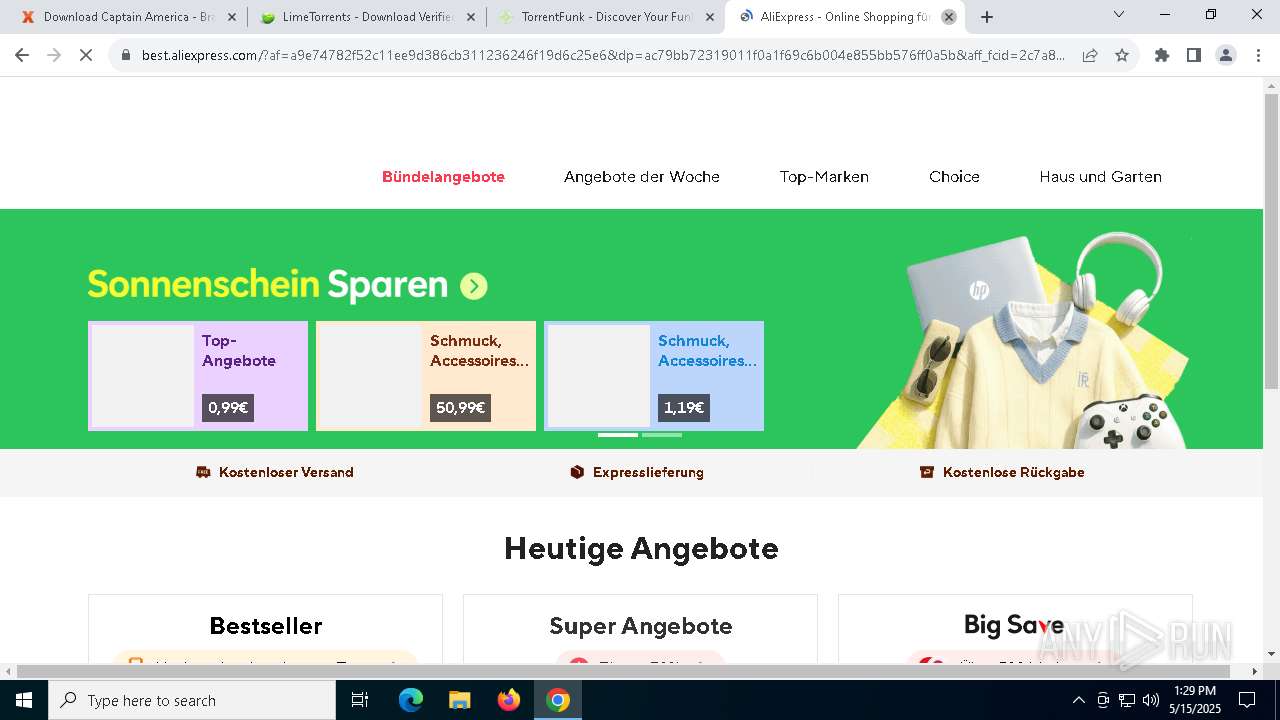Screen dimensions: 1280x720
Task: Open Task View on taskbar
Action: [x=360, y=700]
